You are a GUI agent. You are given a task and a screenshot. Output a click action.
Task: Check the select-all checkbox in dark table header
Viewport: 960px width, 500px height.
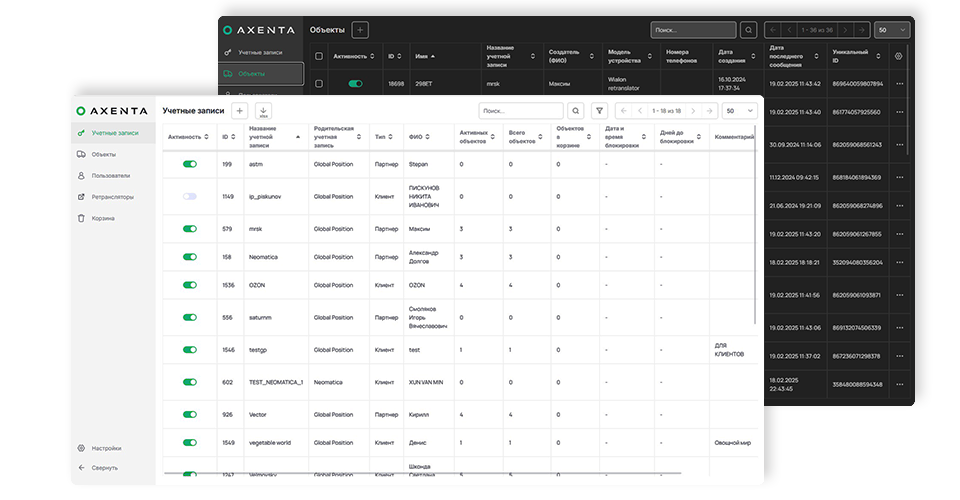coord(319,56)
